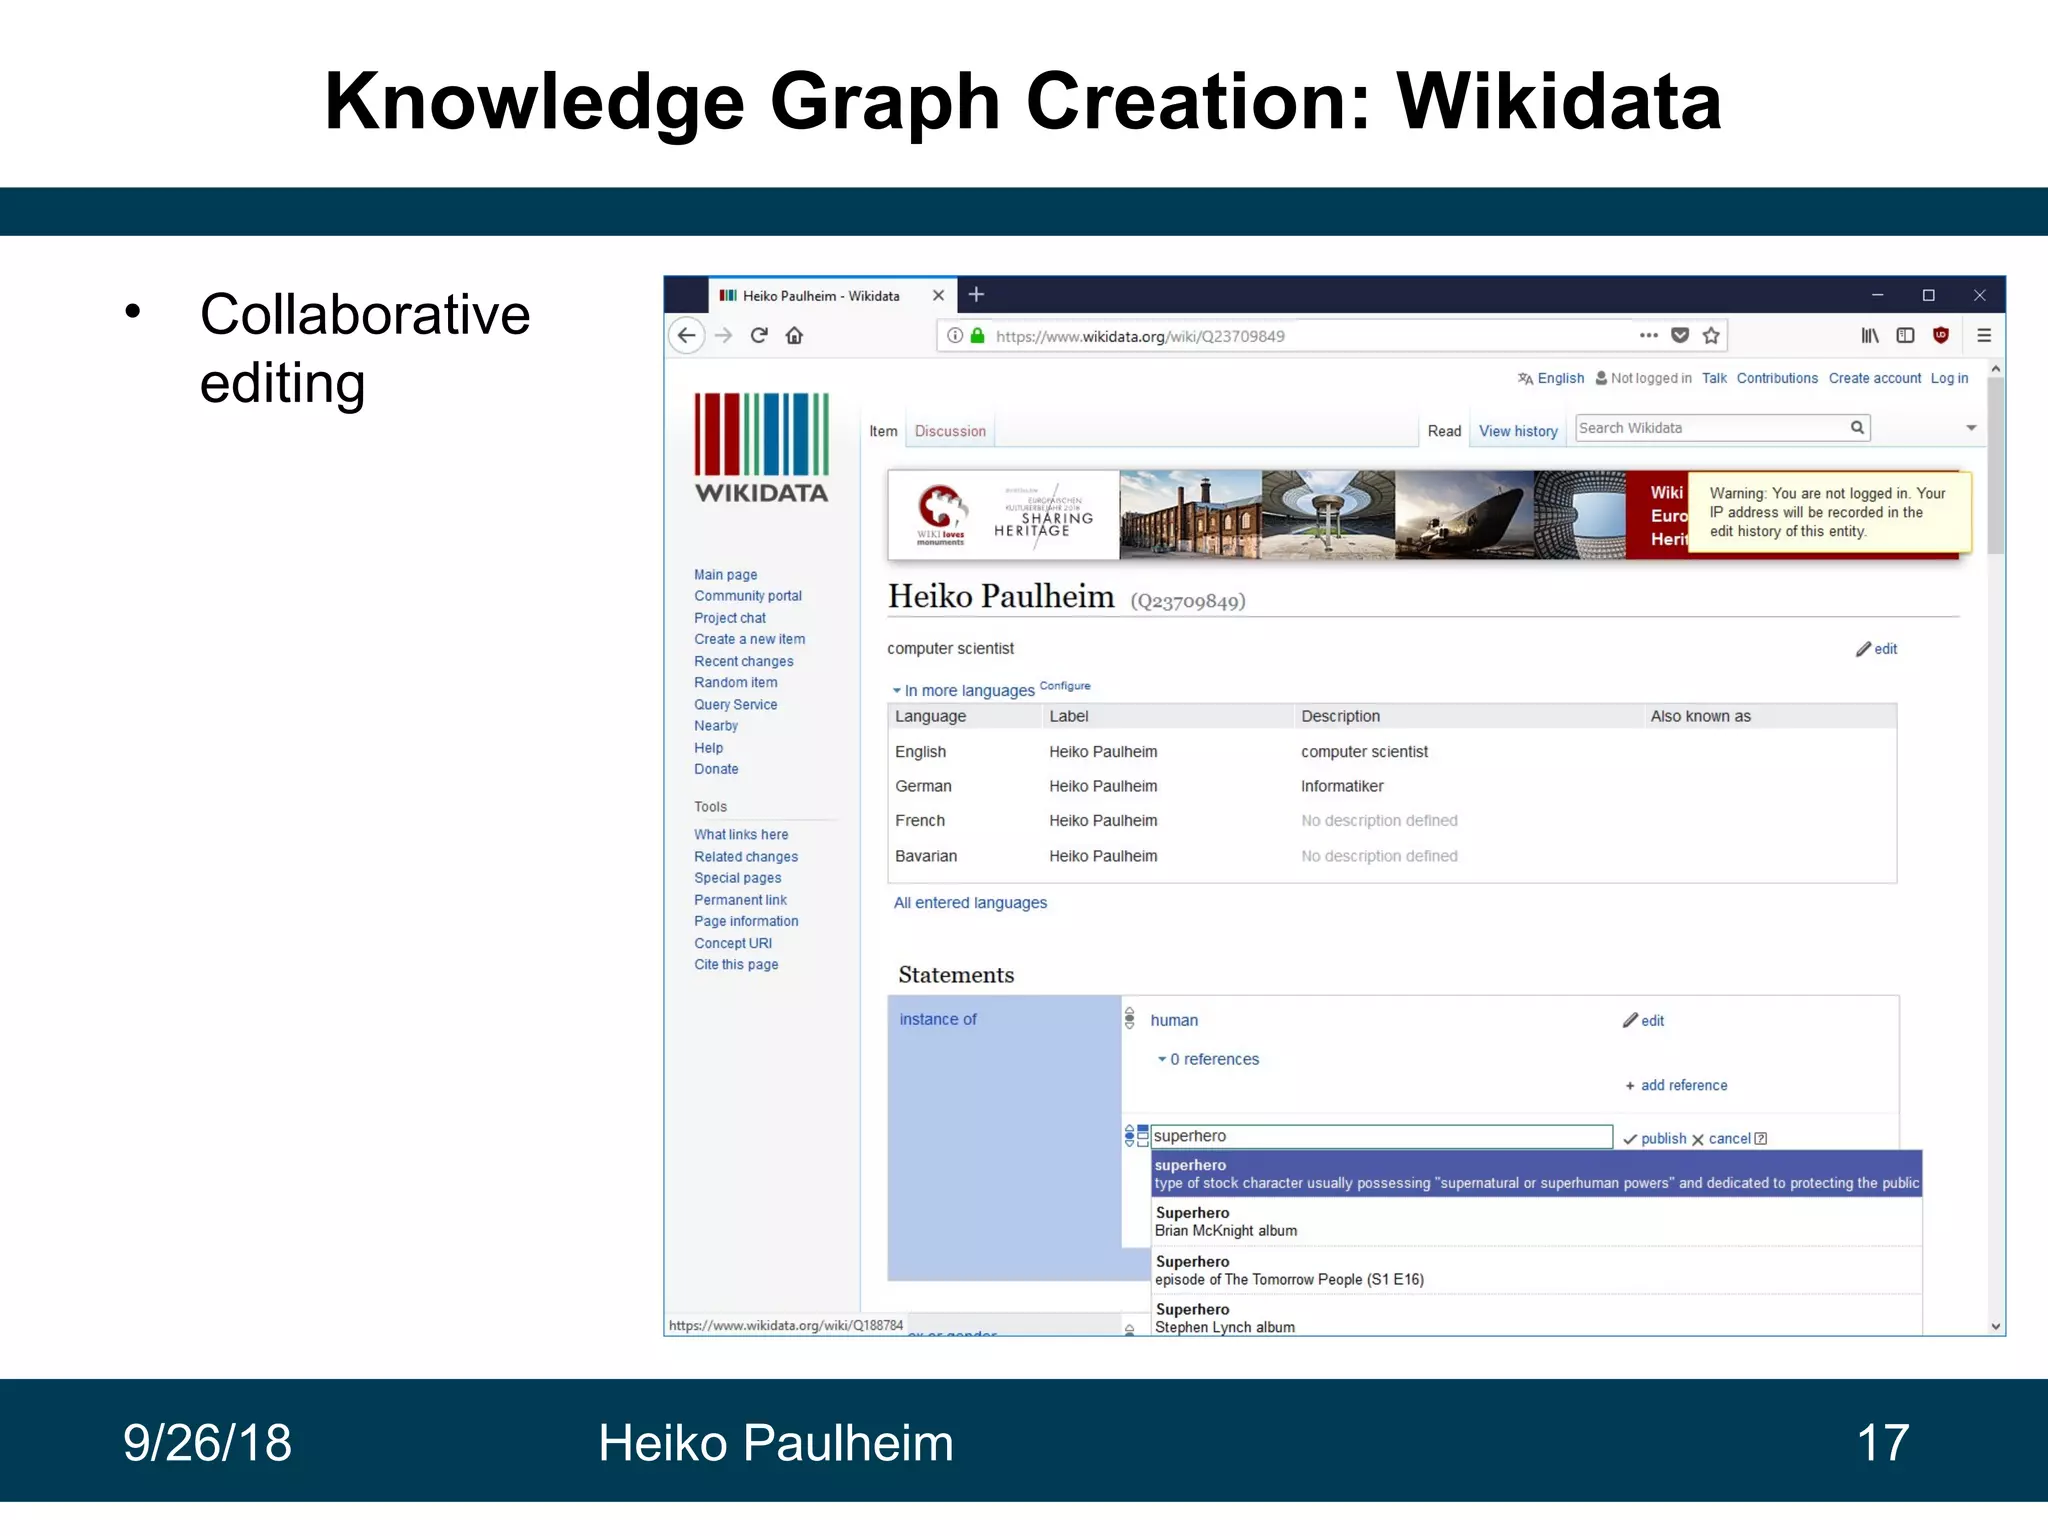
Task: Close the Heiko Paulheim - Wikidata tab
Action: (x=938, y=296)
